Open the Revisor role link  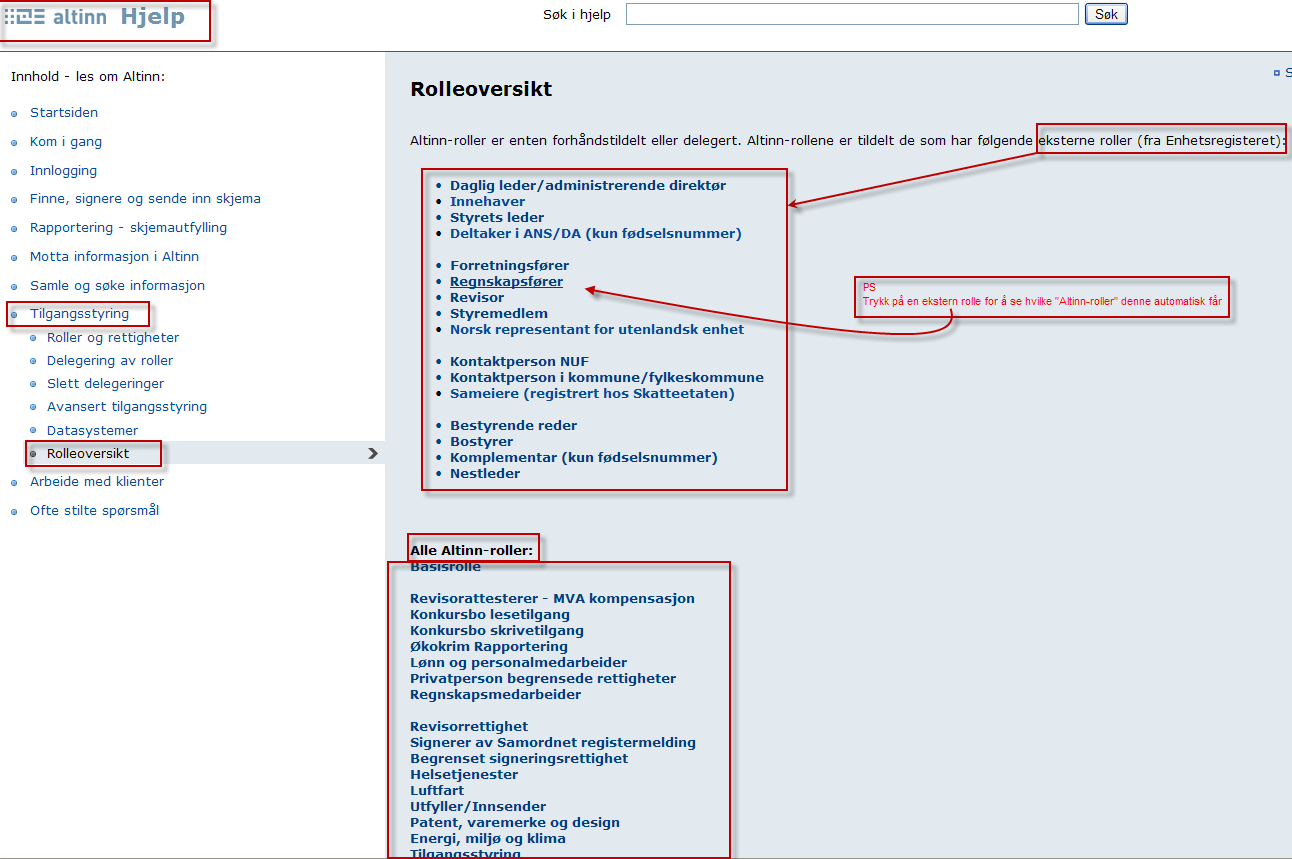(x=477, y=298)
